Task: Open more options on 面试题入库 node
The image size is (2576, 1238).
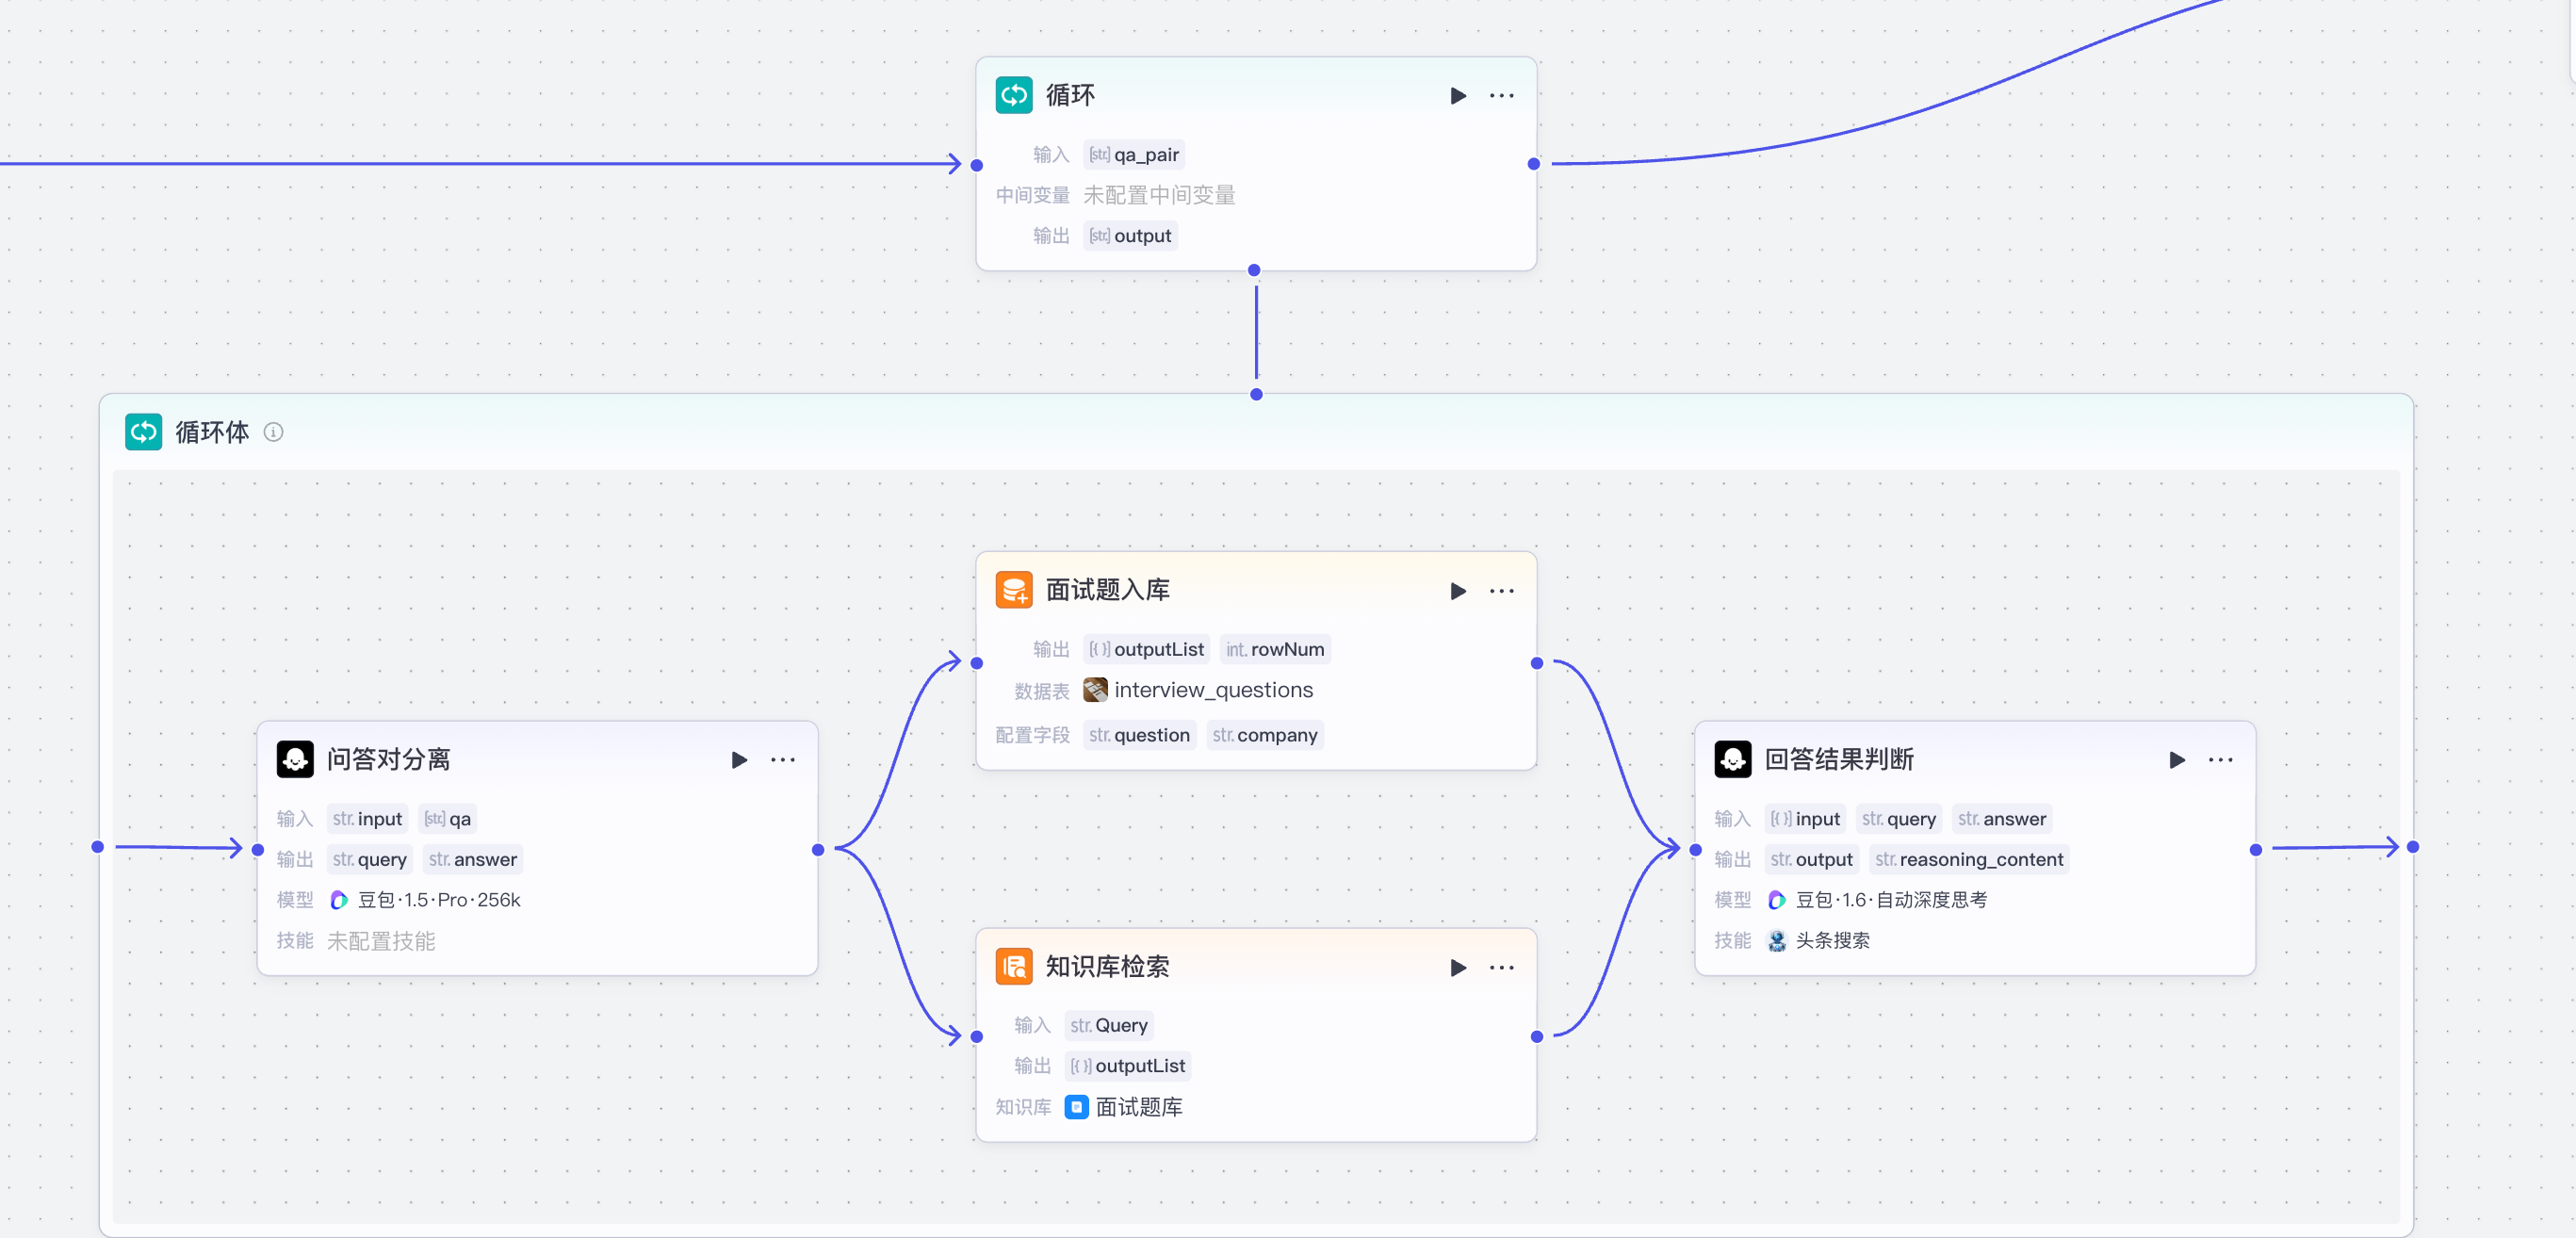Action: pyautogui.click(x=1501, y=591)
